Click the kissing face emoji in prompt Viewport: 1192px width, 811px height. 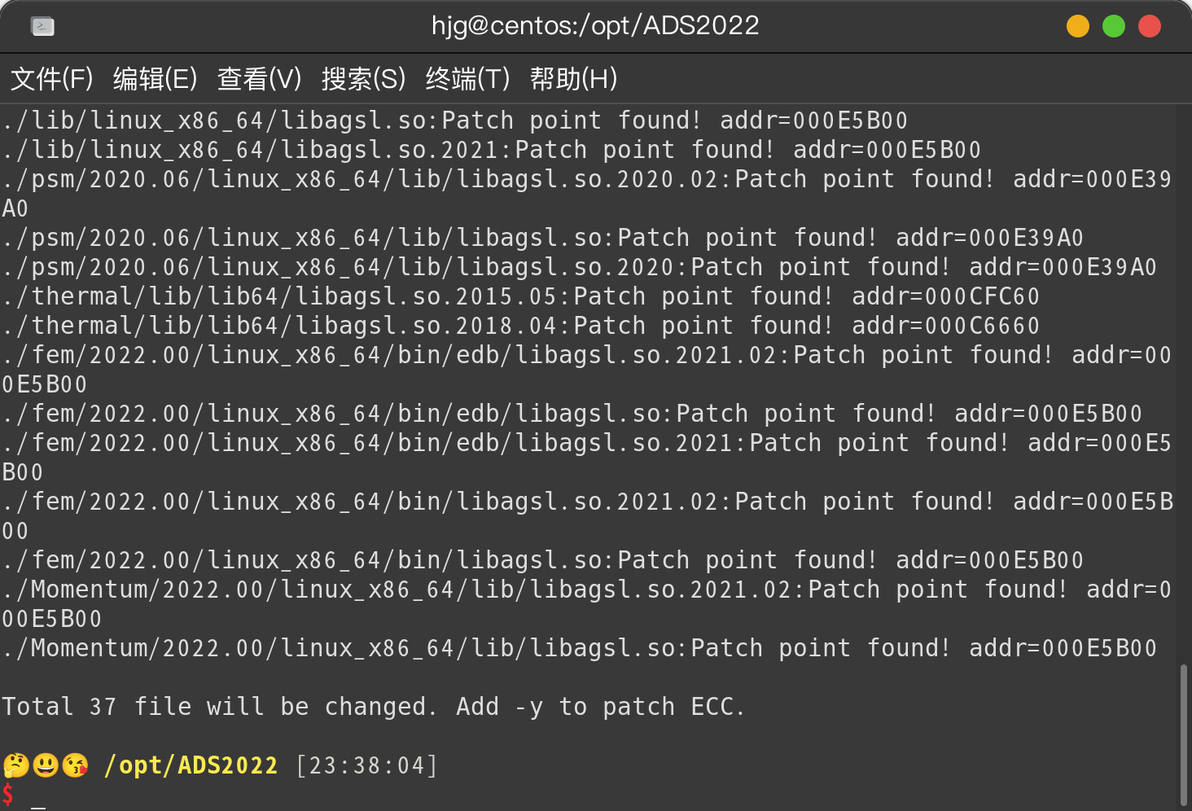tap(74, 765)
